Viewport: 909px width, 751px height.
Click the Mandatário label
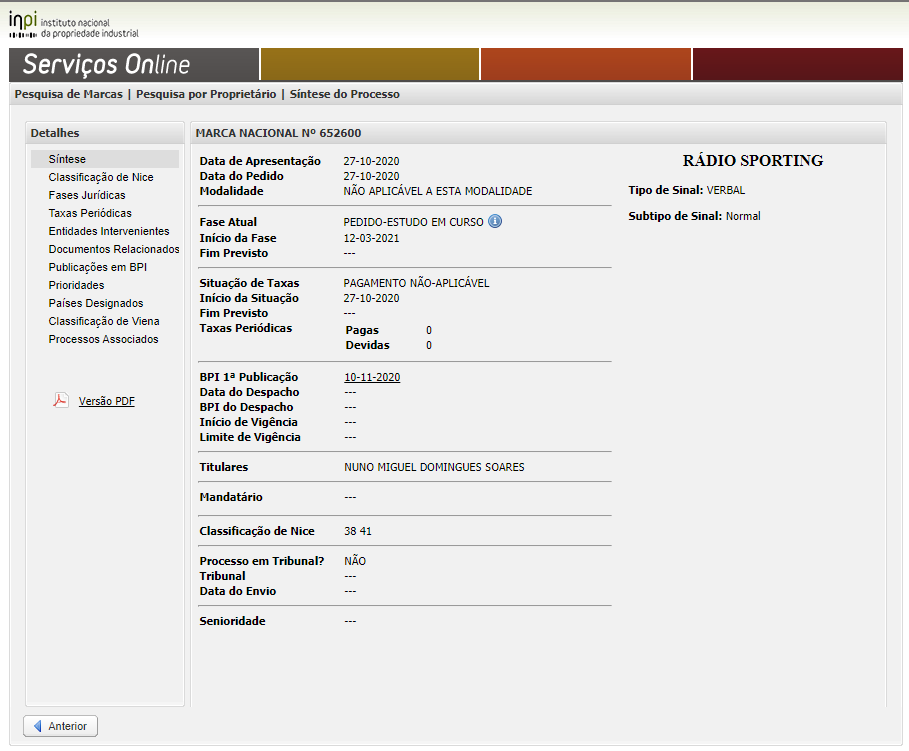click(x=231, y=496)
